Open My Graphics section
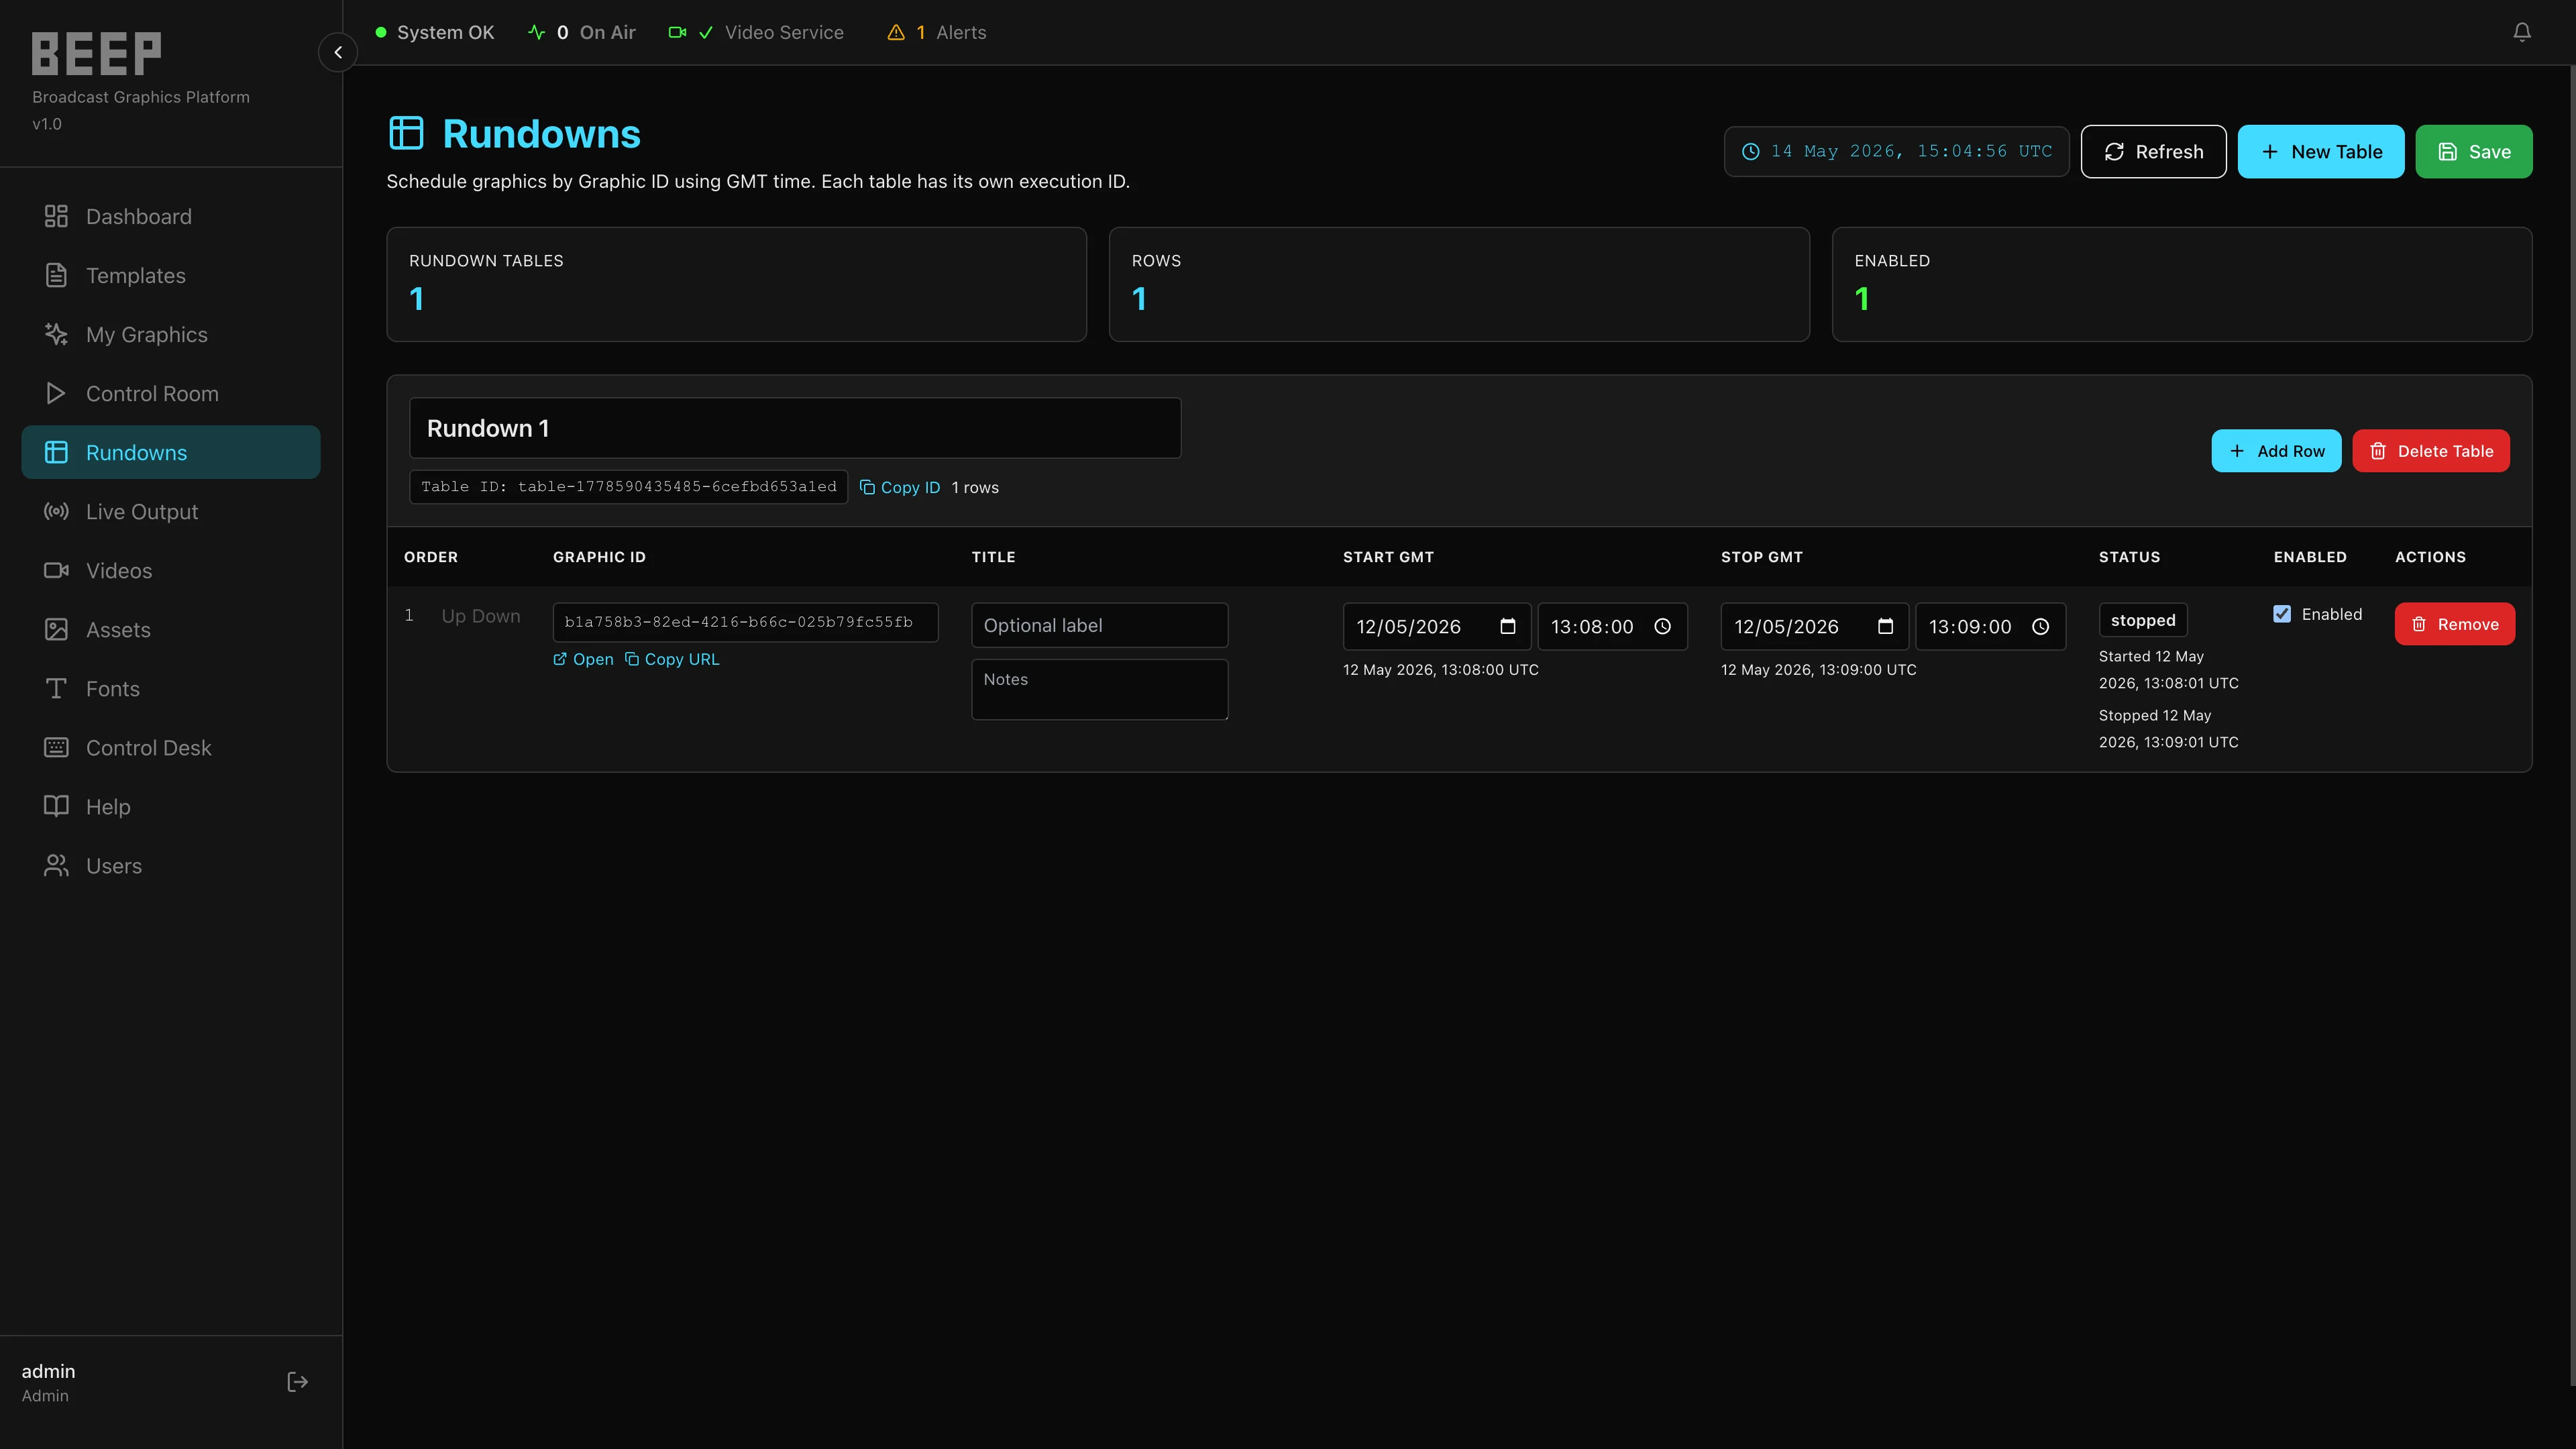The width and height of the screenshot is (2576, 1449). pos(171,334)
